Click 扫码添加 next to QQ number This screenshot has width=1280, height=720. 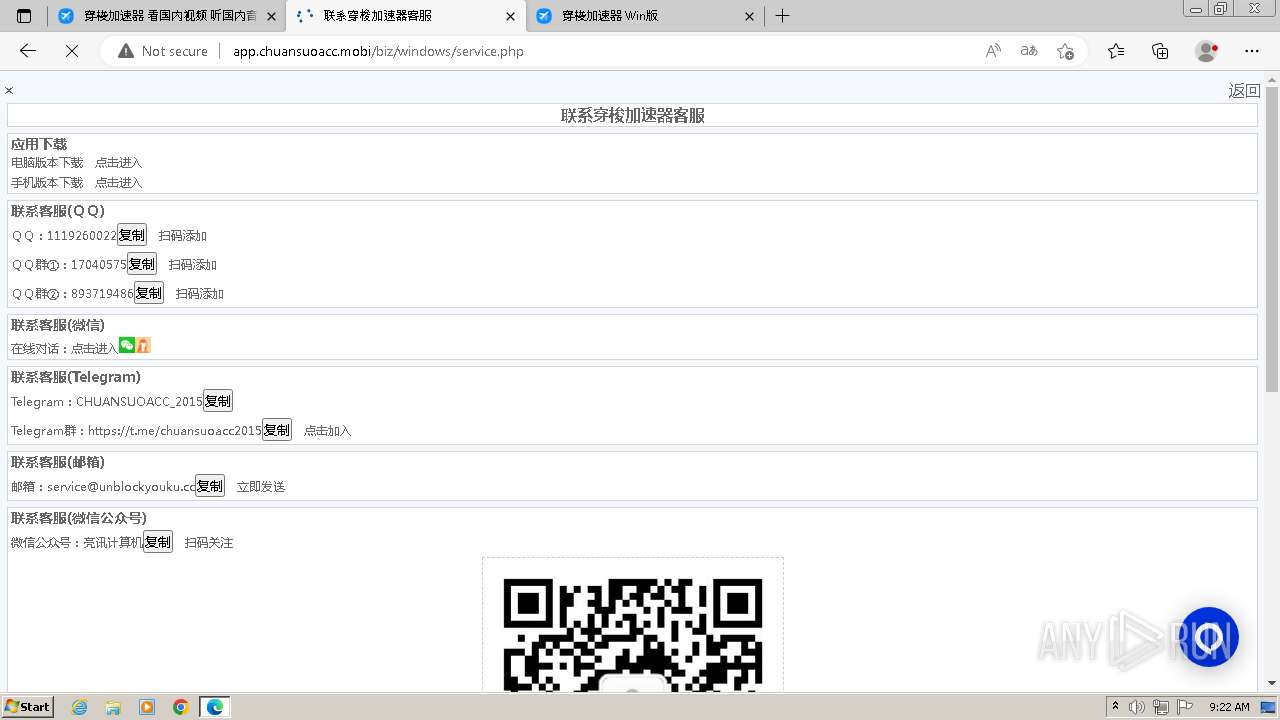[x=182, y=236]
